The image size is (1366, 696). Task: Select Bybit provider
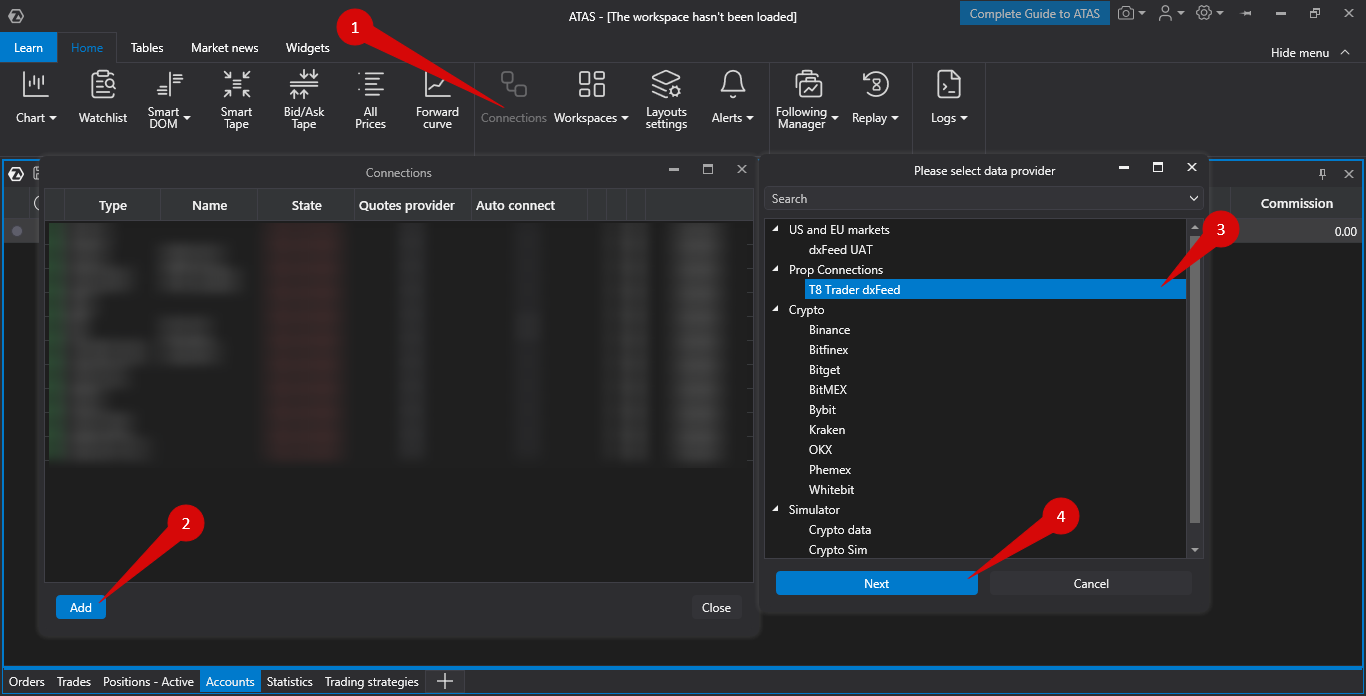(823, 409)
